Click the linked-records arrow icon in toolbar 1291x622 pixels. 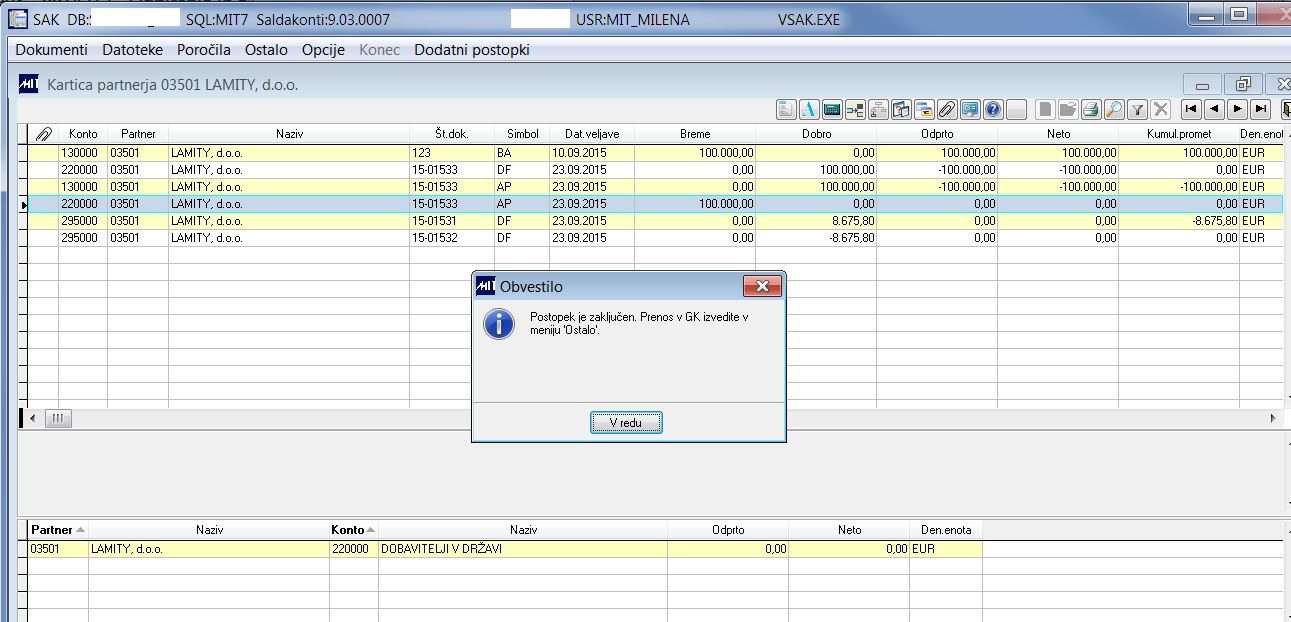[x=855, y=109]
